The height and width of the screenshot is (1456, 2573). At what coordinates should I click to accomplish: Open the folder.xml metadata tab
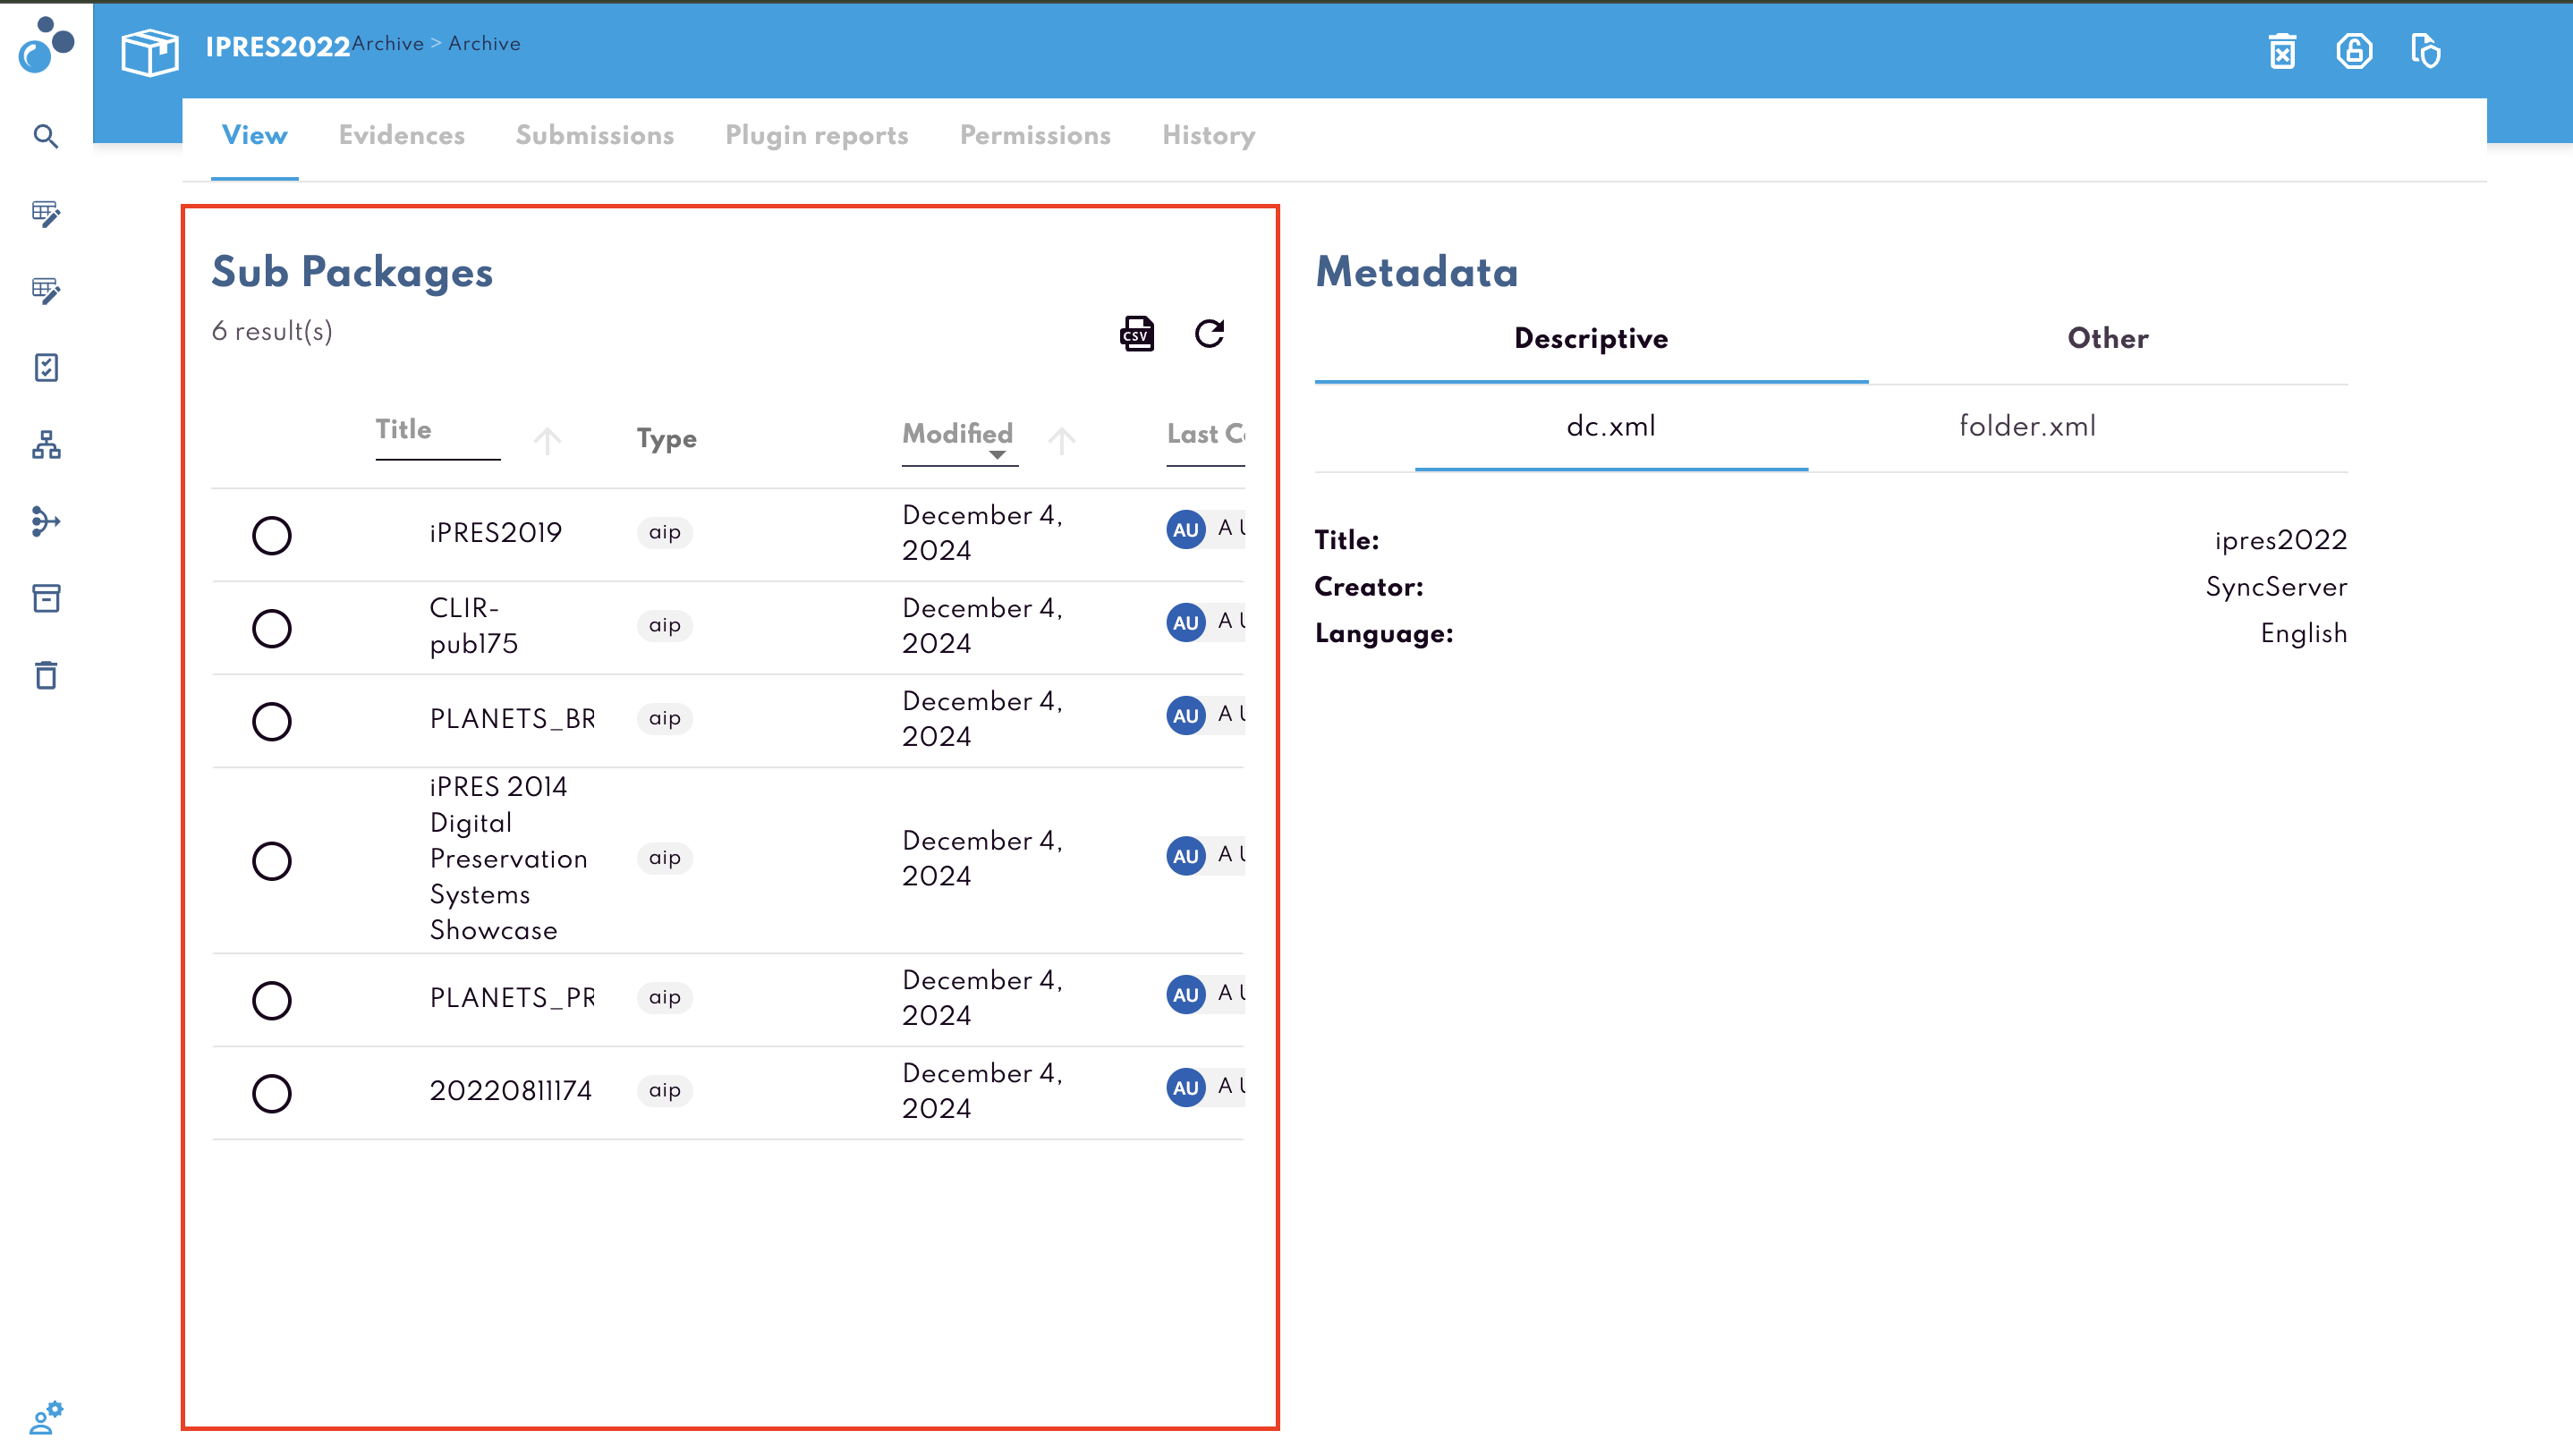(2027, 427)
